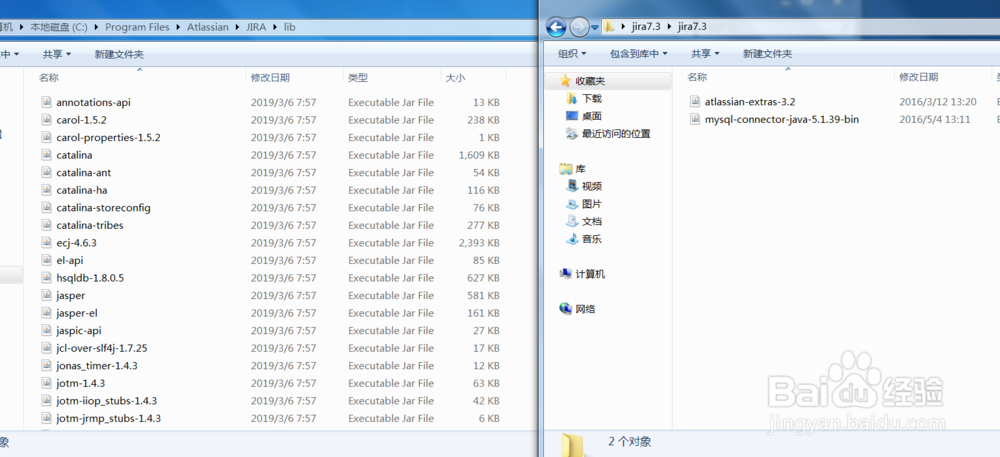Click the carol-1.5.2 jar file icon
Viewport: 1000px width, 457px height.
point(46,120)
